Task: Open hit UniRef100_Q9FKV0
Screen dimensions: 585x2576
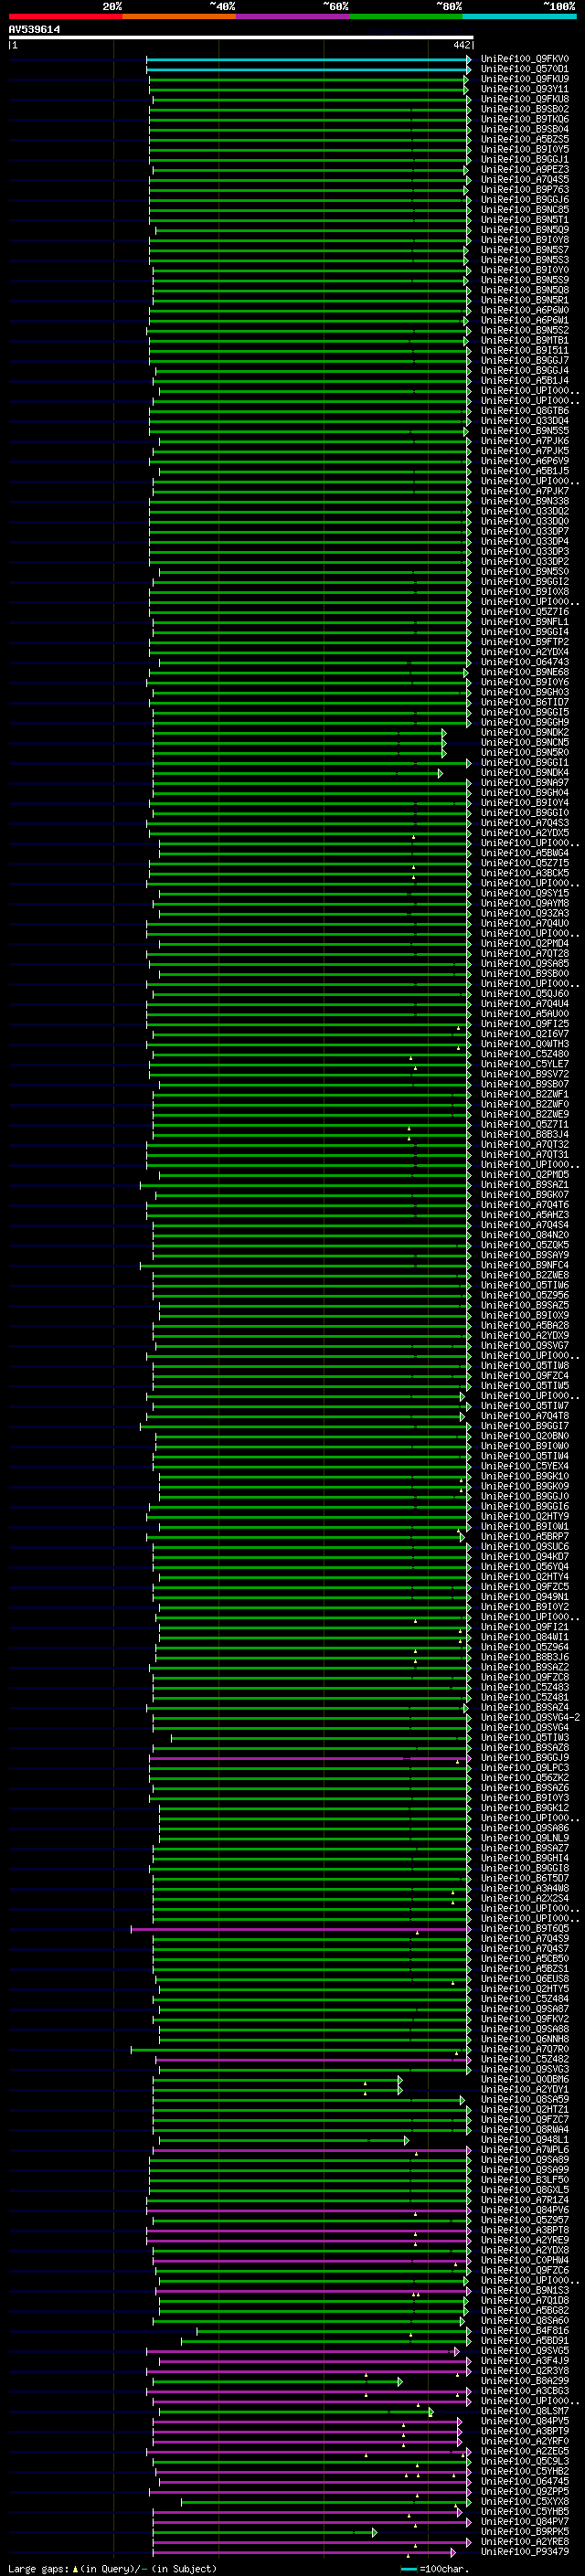Action: point(525,59)
